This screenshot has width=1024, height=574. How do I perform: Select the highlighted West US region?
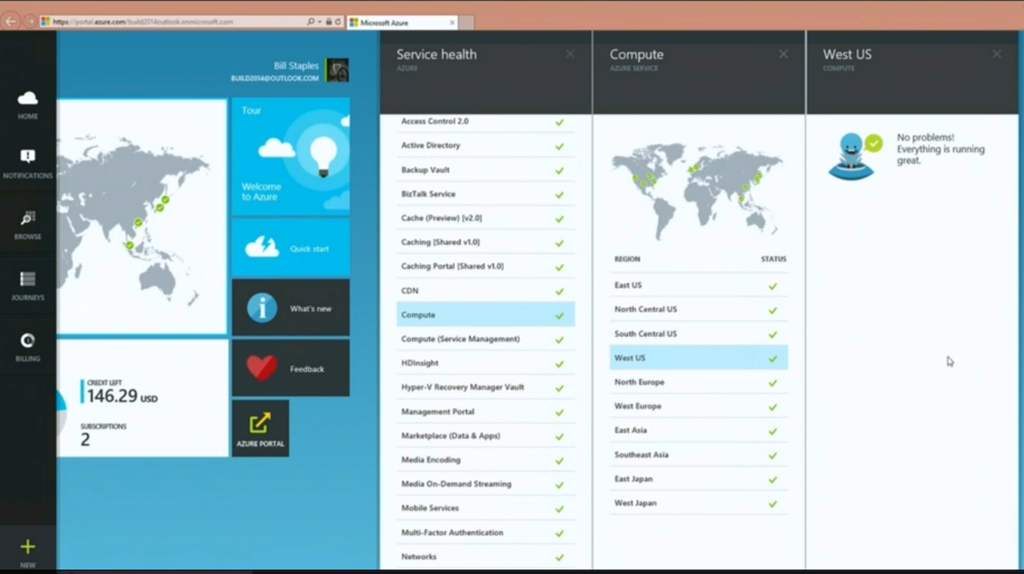pyautogui.click(x=698, y=358)
